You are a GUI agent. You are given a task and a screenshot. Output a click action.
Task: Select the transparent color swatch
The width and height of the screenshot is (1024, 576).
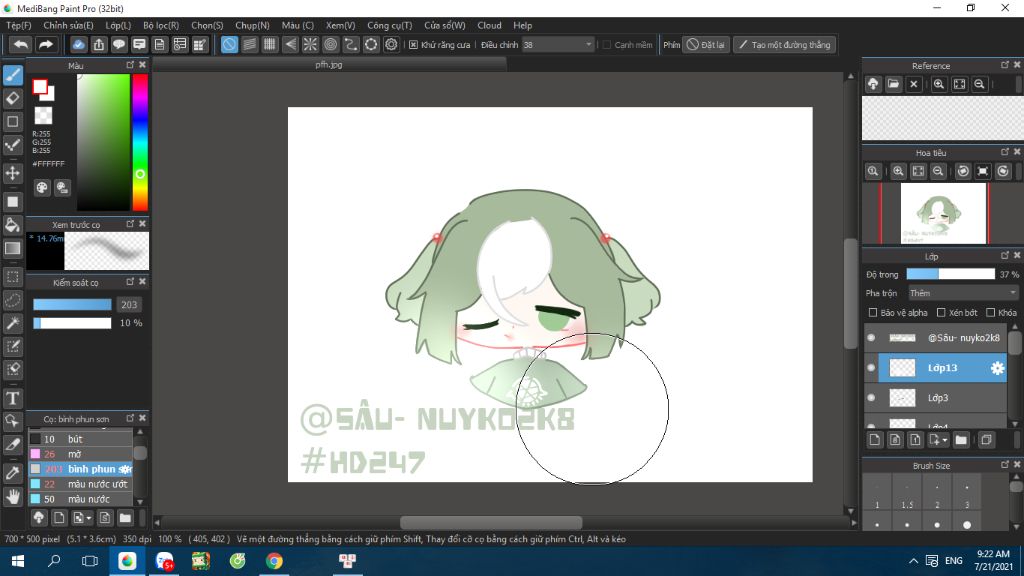coord(43,116)
